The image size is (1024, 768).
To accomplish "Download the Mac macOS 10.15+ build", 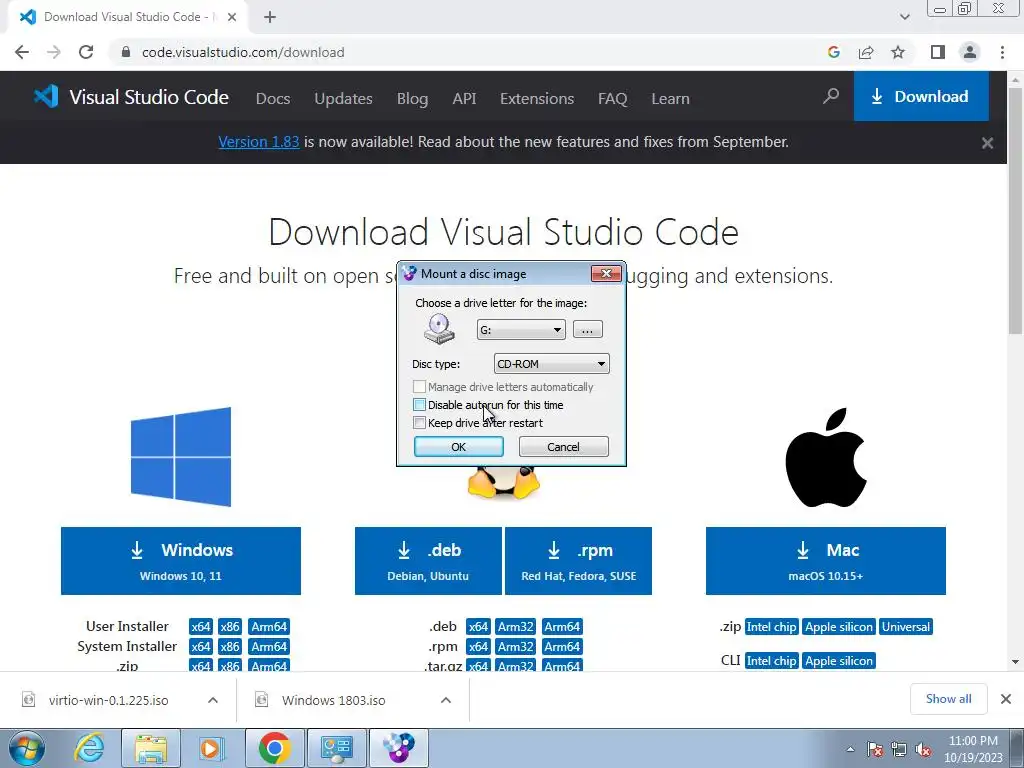I will [x=825, y=561].
